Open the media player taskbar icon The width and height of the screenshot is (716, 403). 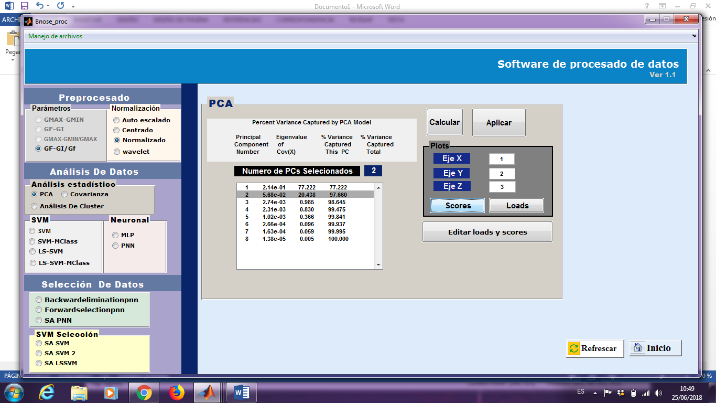pyautogui.click(x=111, y=391)
